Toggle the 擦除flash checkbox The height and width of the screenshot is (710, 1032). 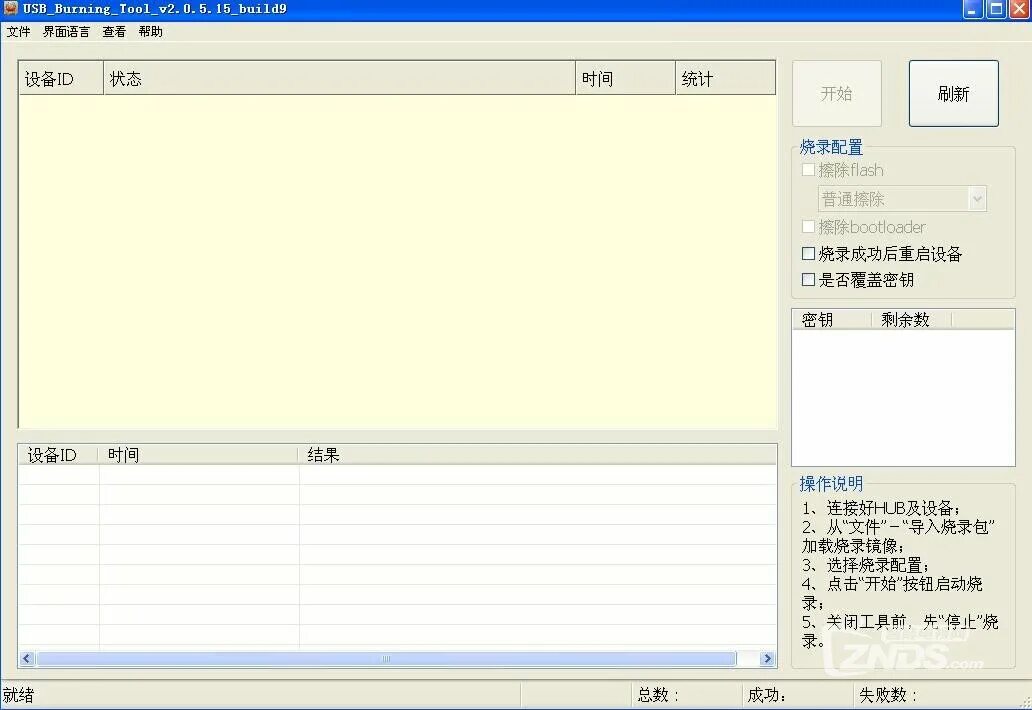(808, 170)
